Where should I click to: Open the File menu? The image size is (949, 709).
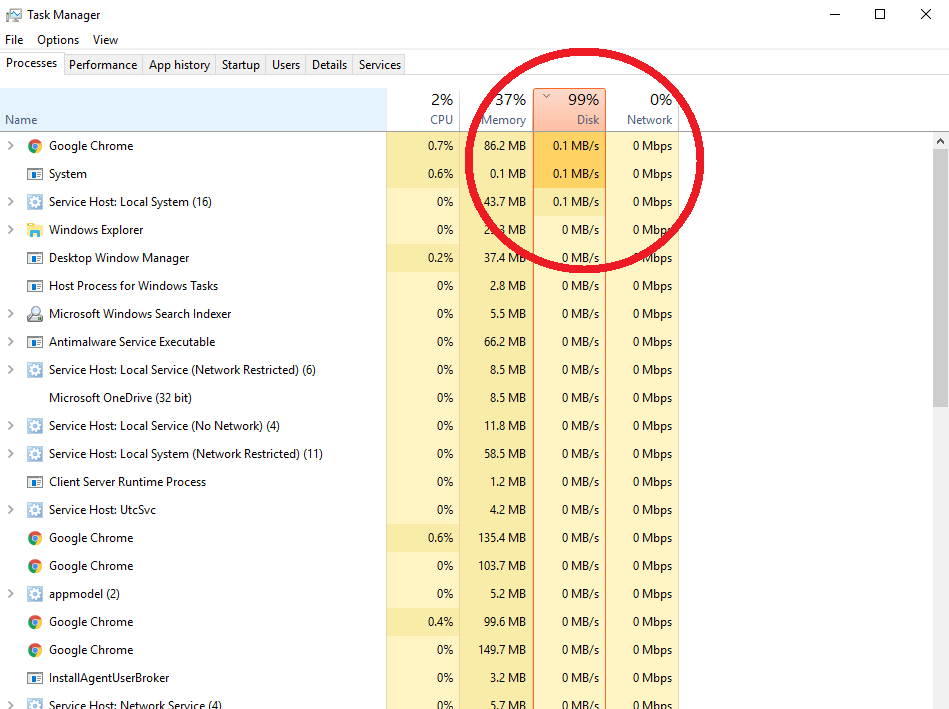pos(14,40)
